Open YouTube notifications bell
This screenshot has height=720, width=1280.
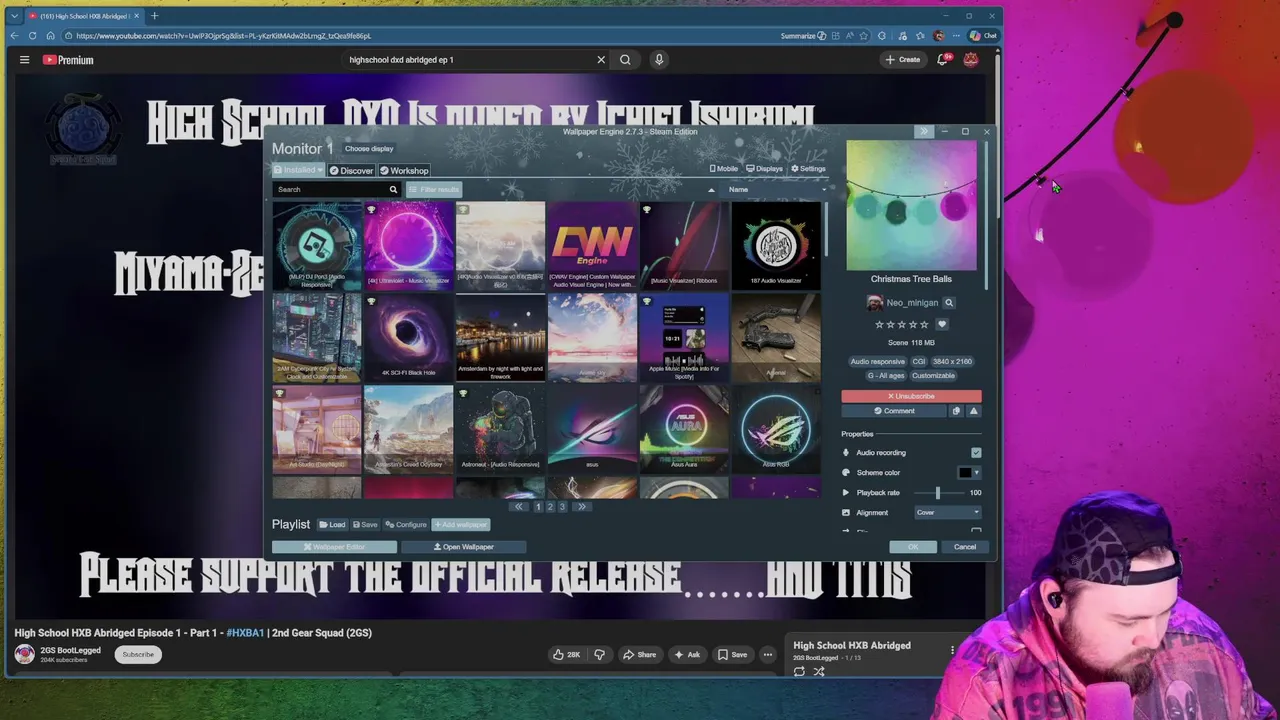(941, 60)
